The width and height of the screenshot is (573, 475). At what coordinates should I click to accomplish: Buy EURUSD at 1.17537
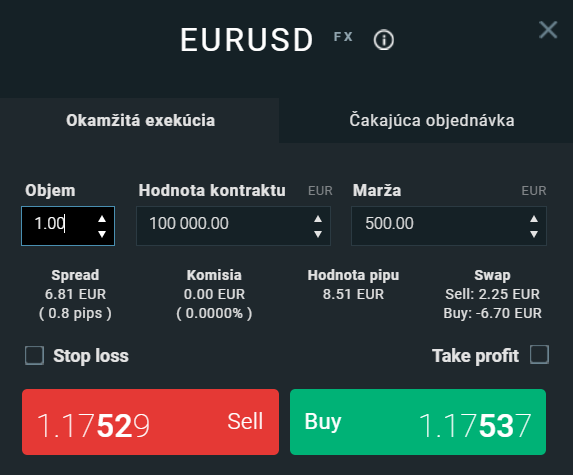tap(418, 422)
